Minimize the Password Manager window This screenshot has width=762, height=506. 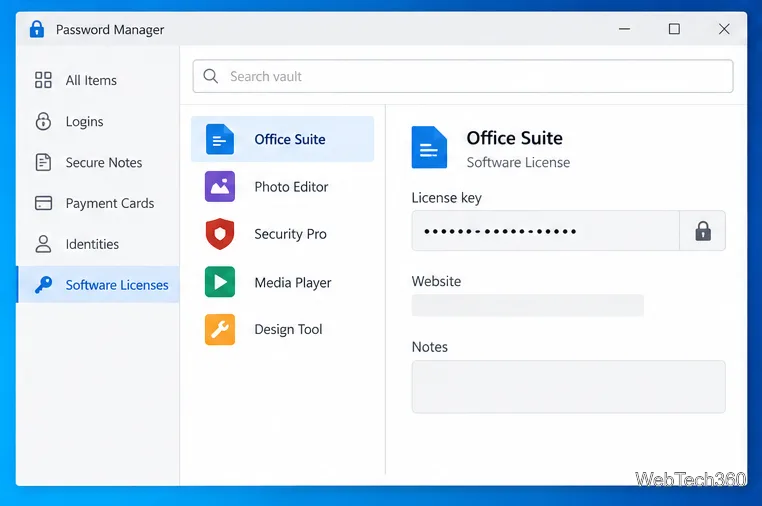coord(624,29)
